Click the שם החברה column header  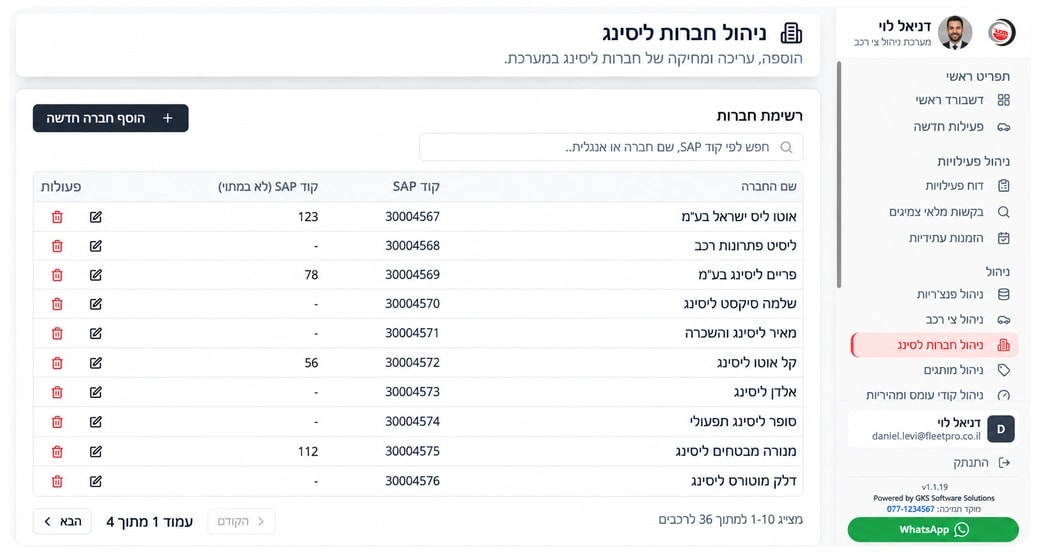pos(769,186)
